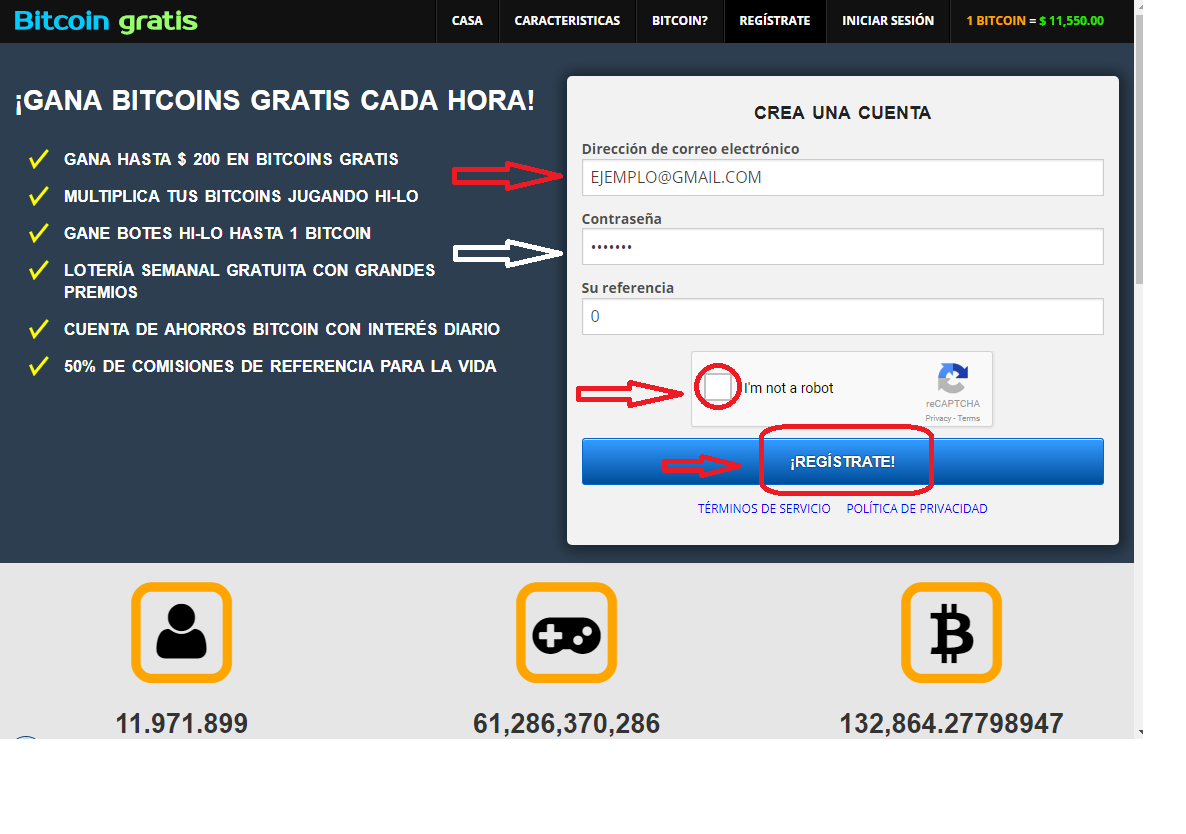
Task: Click the 11.971.899 users count
Action: (182, 724)
